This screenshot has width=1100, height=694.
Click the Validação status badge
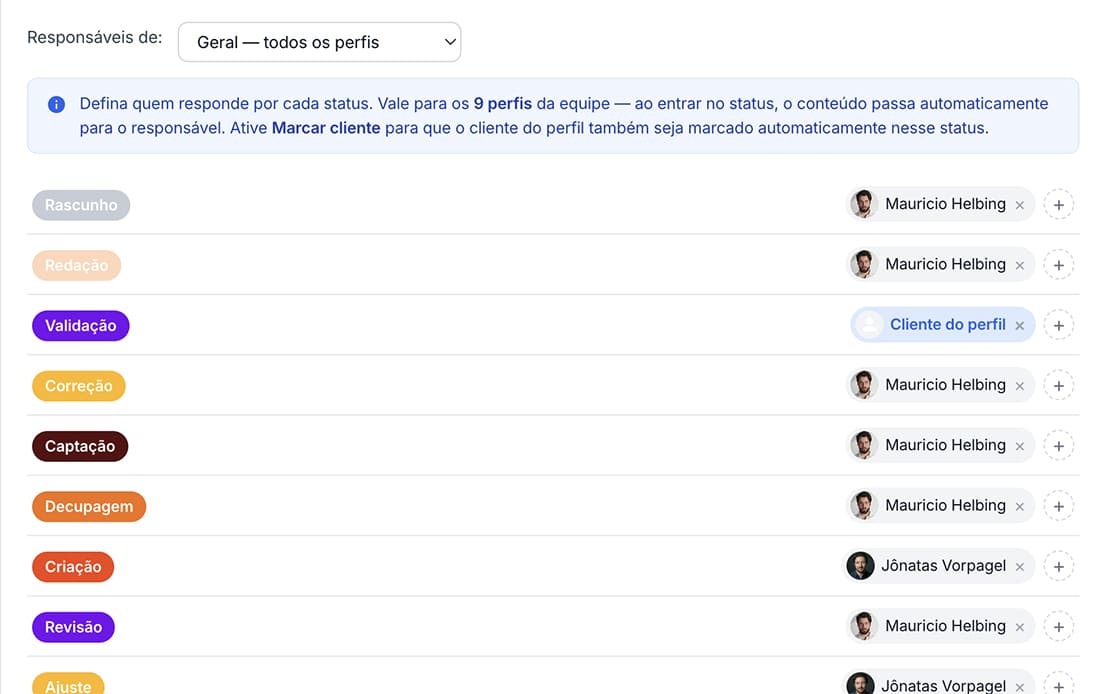(x=81, y=326)
